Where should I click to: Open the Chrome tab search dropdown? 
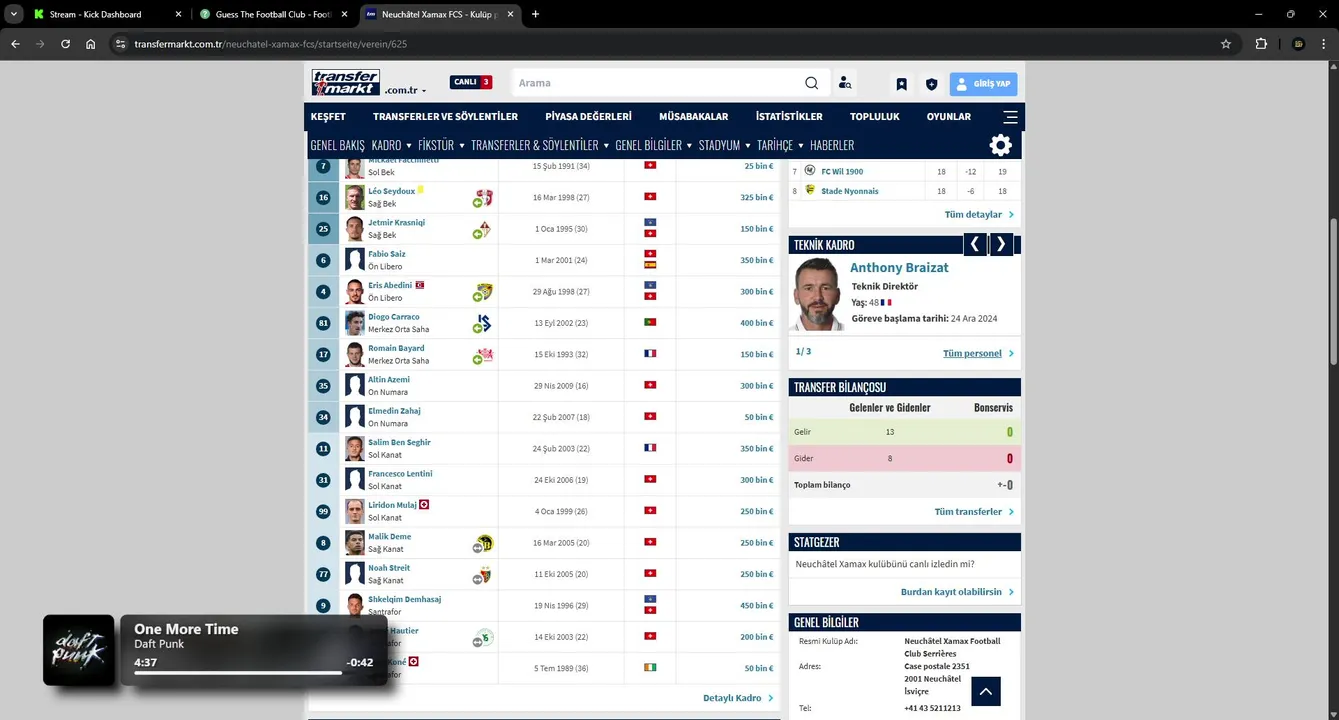click(x=14, y=14)
